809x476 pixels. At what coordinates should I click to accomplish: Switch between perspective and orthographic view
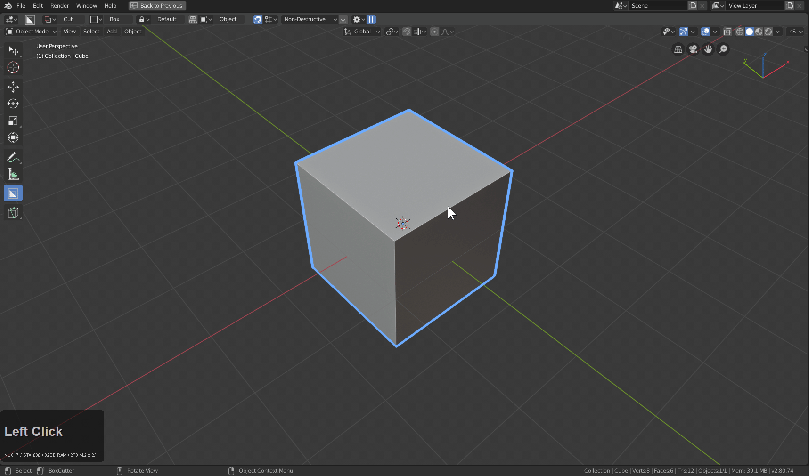[x=678, y=49]
